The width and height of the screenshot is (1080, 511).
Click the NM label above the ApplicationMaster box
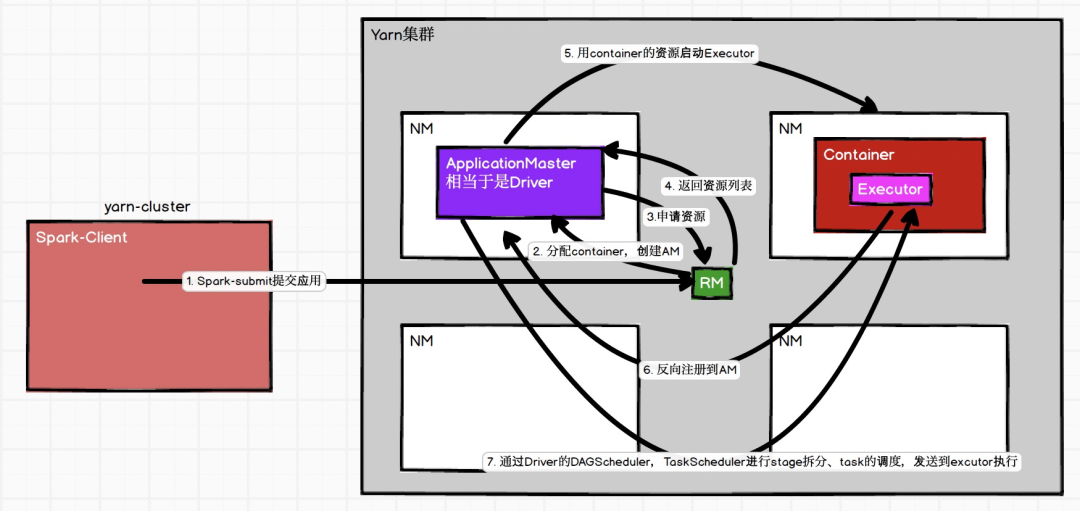point(422,128)
